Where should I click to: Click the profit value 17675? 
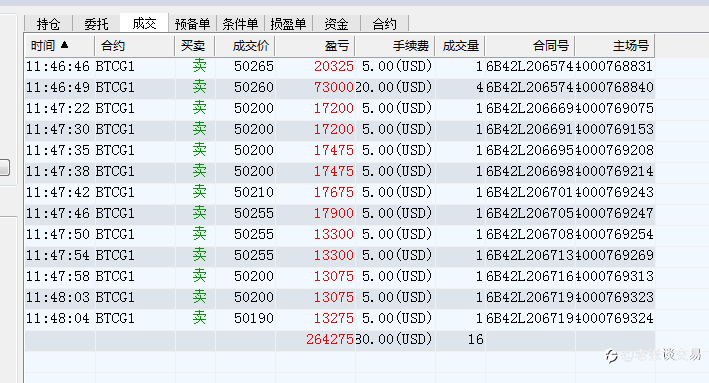point(334,192)
